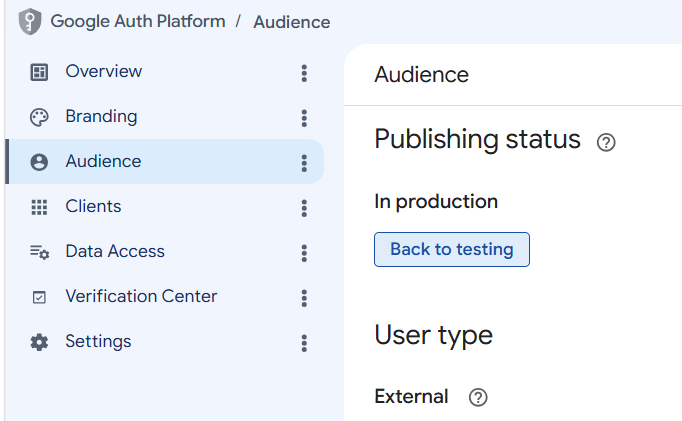Click the Audience breadcrumb in header
Screen dimensions: 682x421
point(292,22)
